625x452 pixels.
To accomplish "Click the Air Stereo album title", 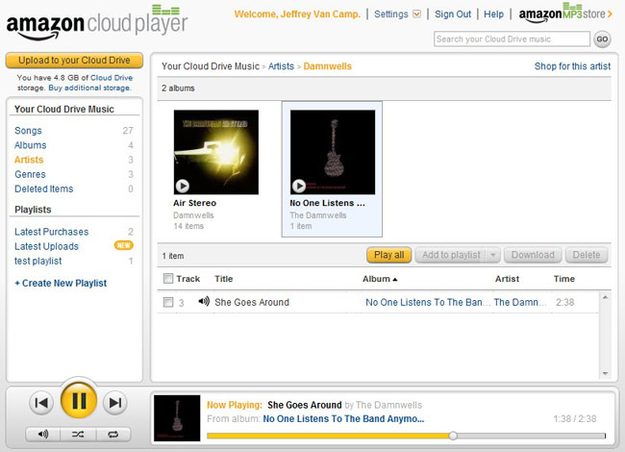I will pos(195,203).
